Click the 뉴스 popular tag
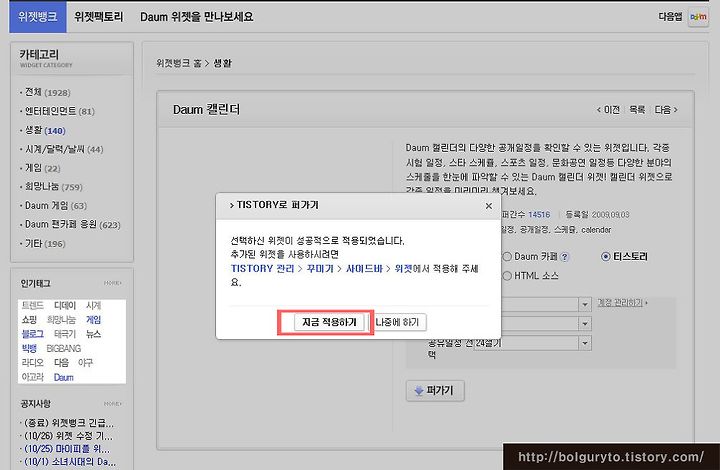The width and height of the screenshot is (720, 470). 93,334
